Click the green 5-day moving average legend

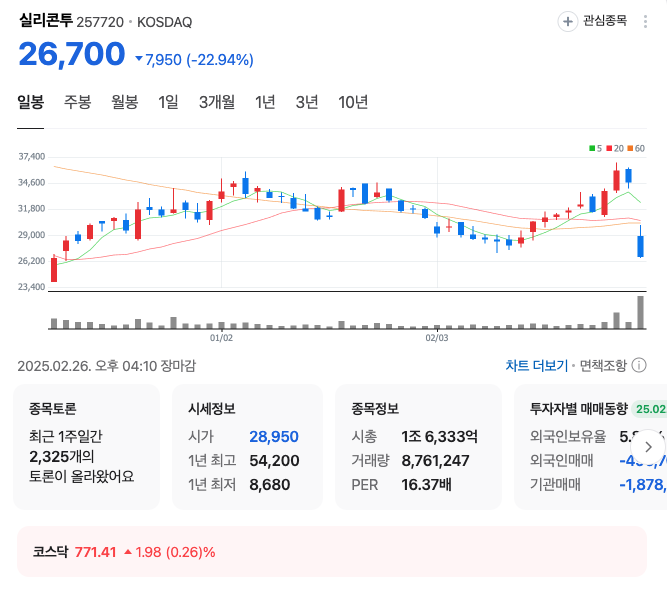596,148
